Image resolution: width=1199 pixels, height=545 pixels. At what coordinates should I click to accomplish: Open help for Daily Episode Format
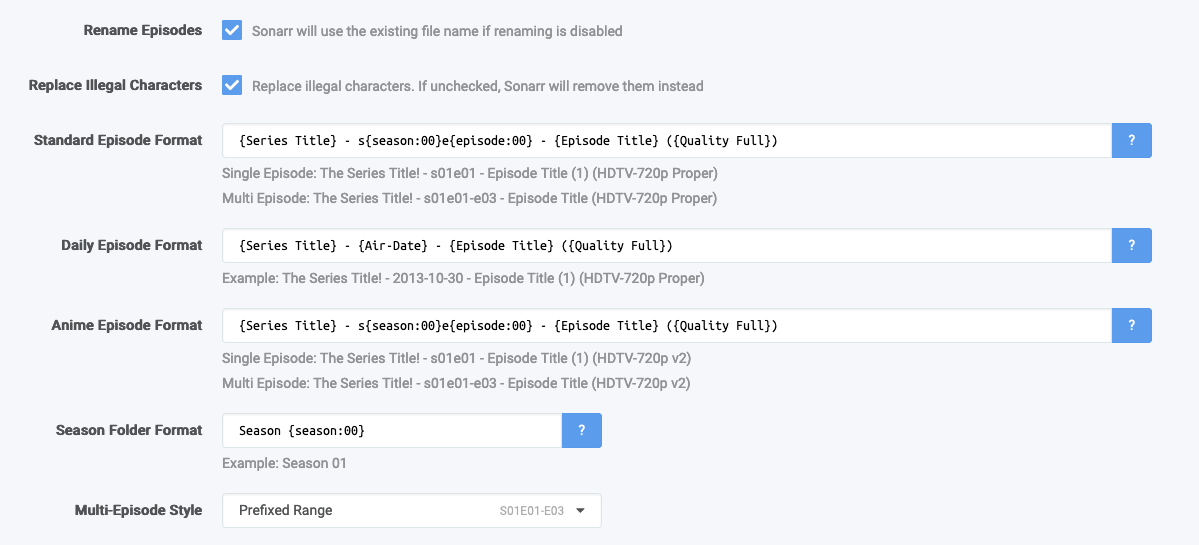click(x=1131, y=245)
